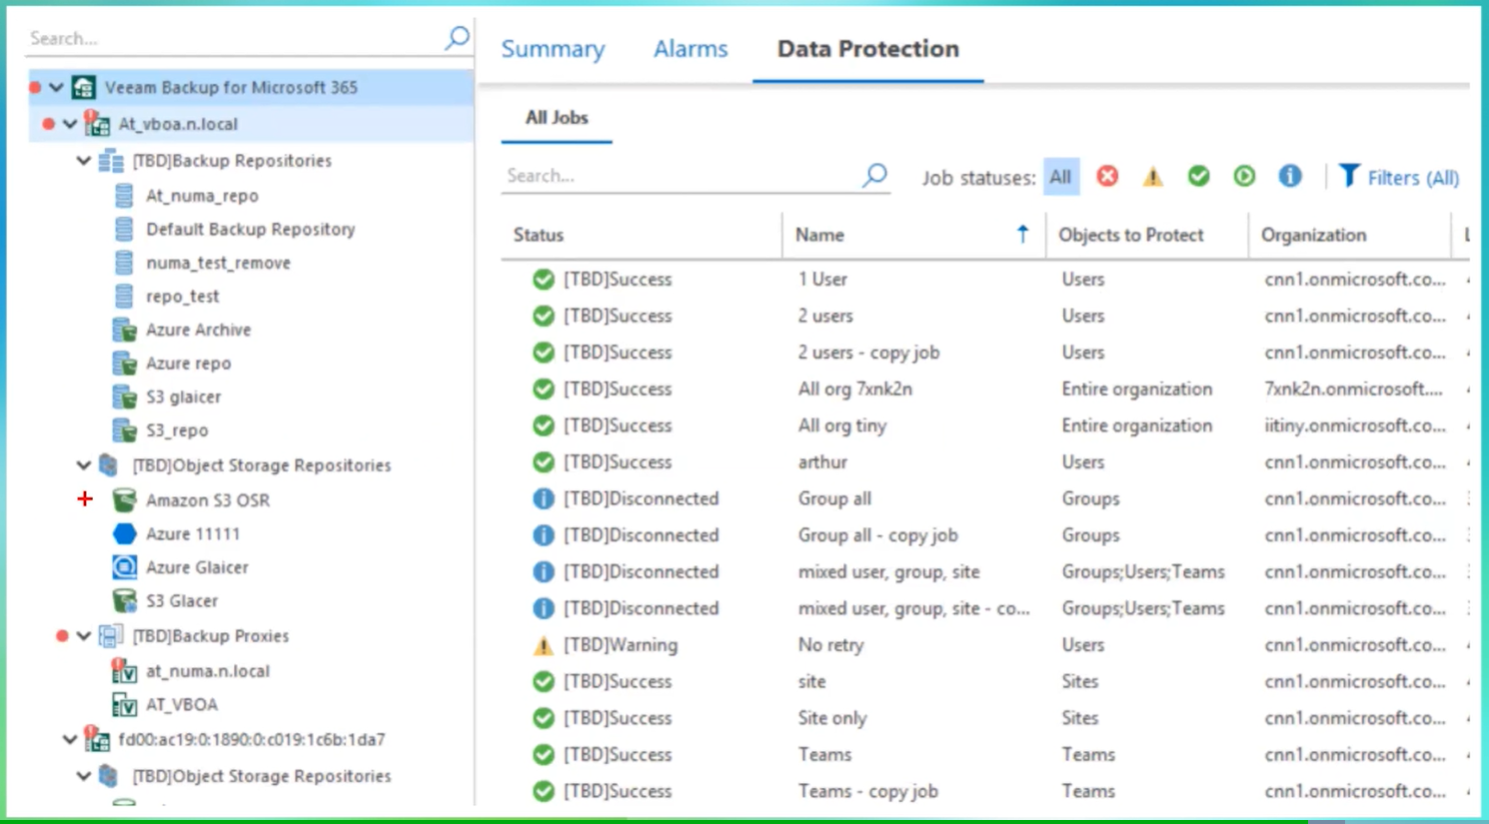
Task: Collapse the At_vboa.n.local node
Action: point(70,124)
